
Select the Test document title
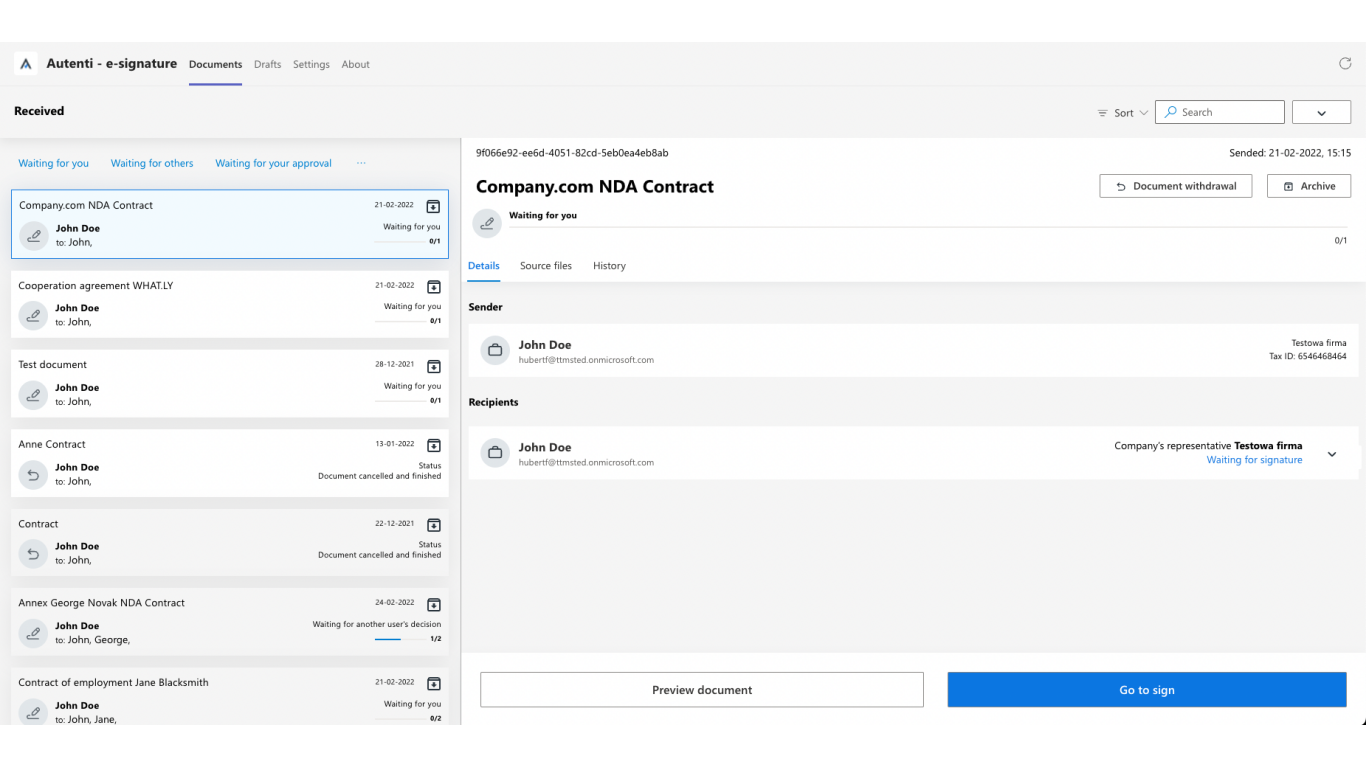point(53,365)
